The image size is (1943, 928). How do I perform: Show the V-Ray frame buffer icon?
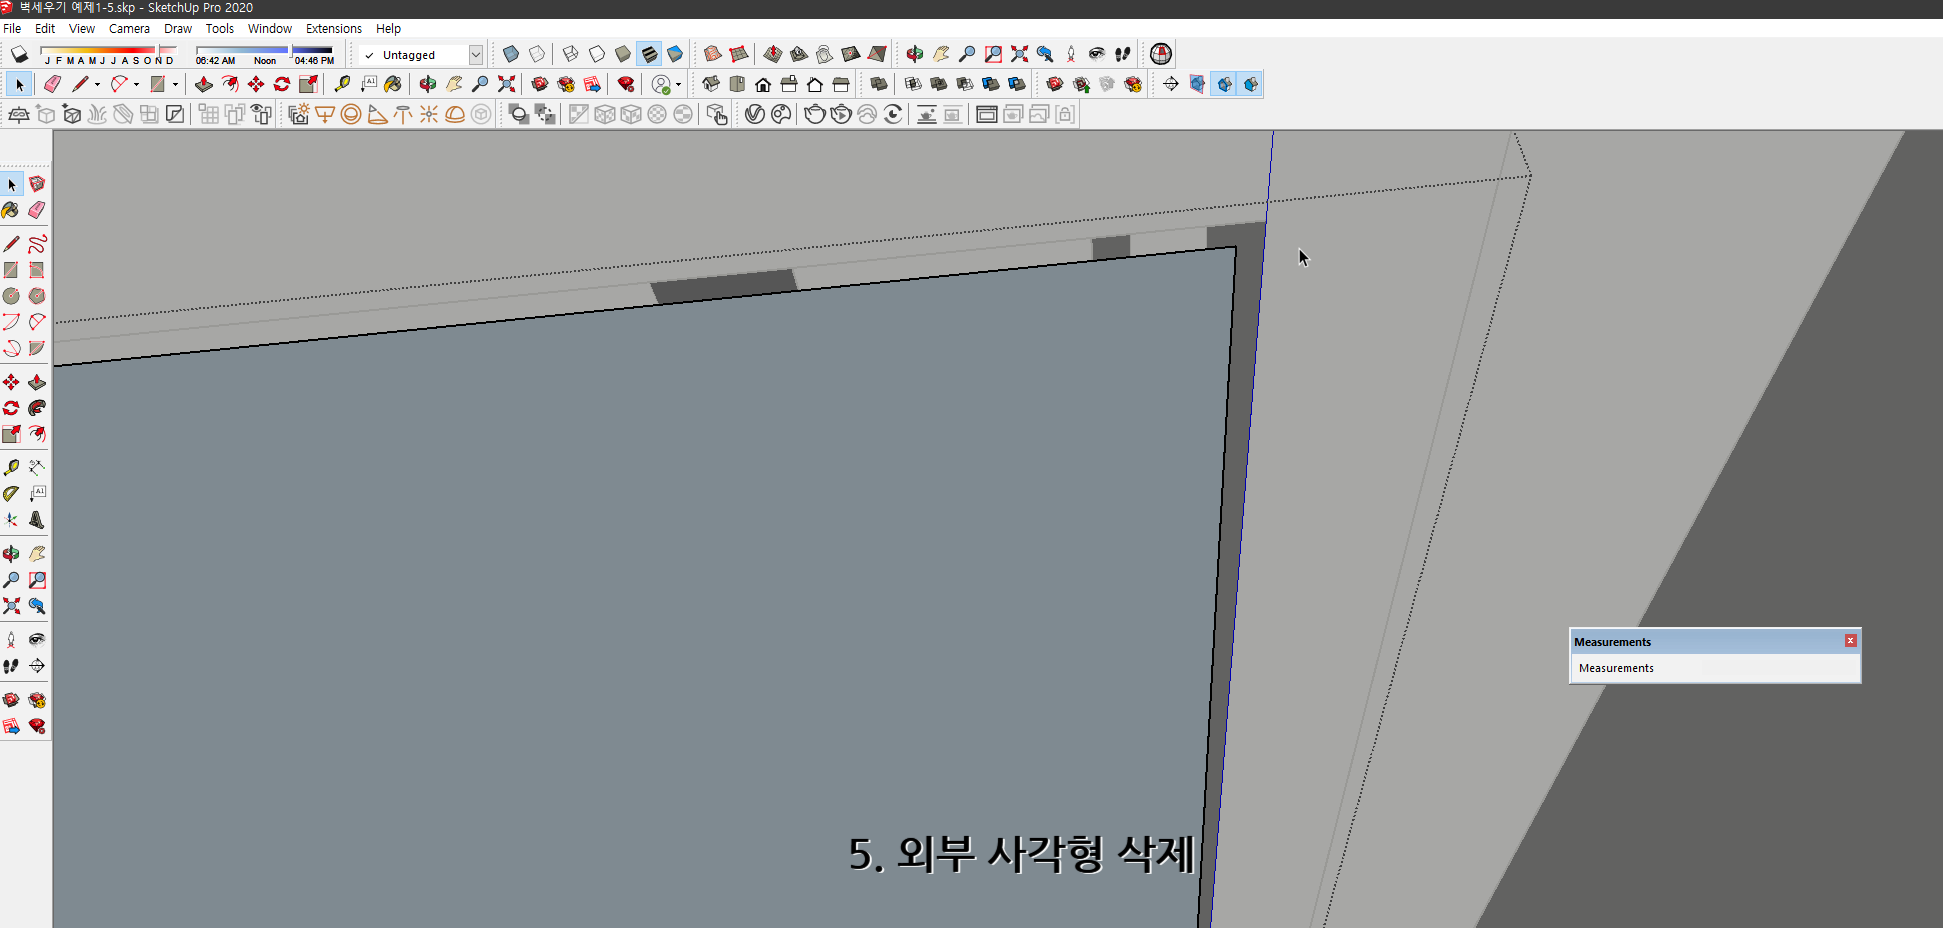(x=986, y=115)
